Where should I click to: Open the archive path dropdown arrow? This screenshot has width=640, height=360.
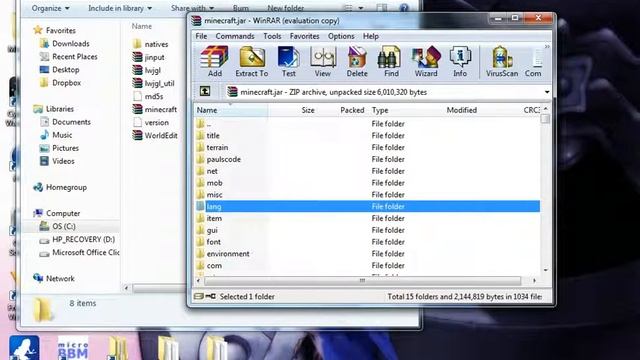pyautogui.click(x=547, y=92)
